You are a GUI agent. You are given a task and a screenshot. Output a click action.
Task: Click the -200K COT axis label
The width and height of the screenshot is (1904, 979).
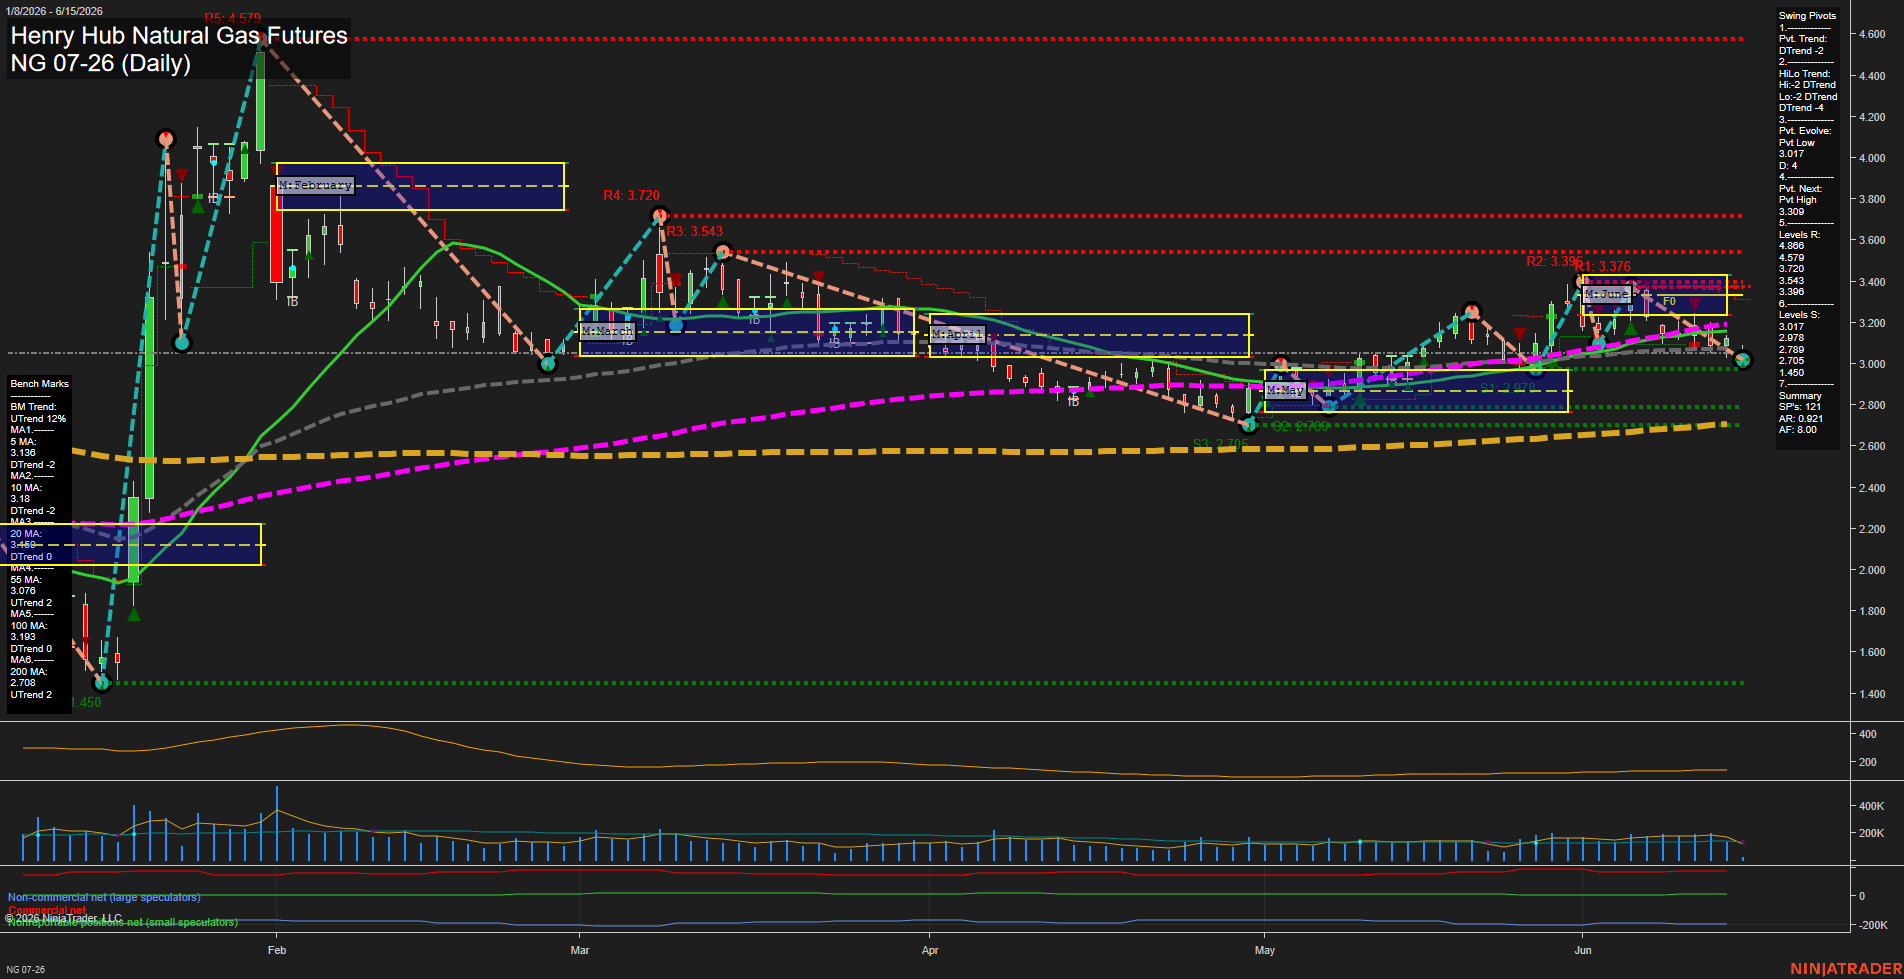1873,925
